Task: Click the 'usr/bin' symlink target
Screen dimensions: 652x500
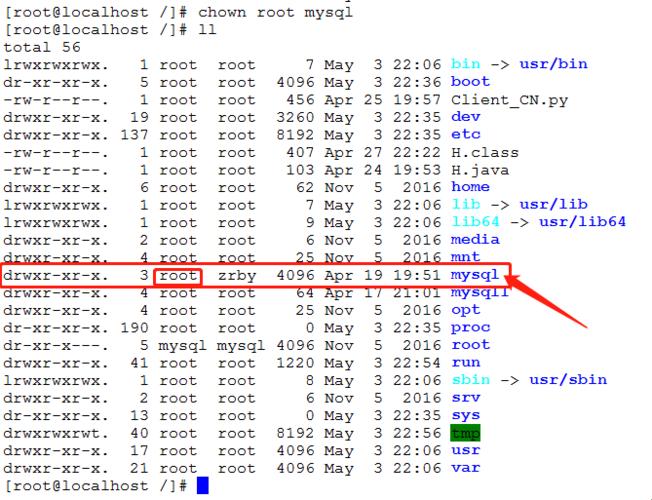Action: pos(553,64)
